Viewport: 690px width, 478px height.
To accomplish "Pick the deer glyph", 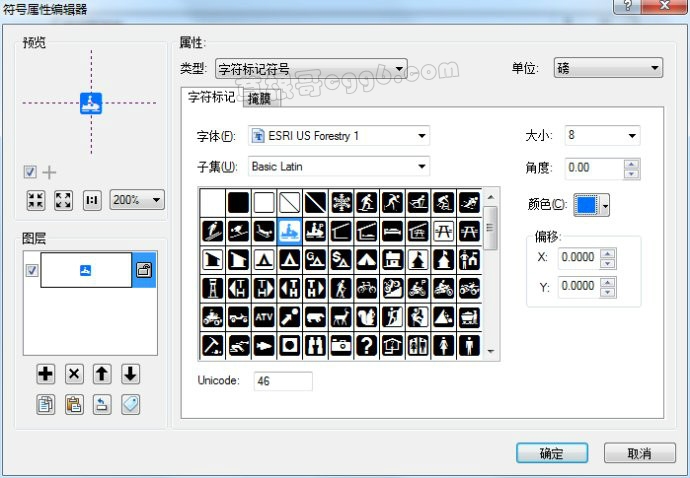I will [x=341, y=317].
